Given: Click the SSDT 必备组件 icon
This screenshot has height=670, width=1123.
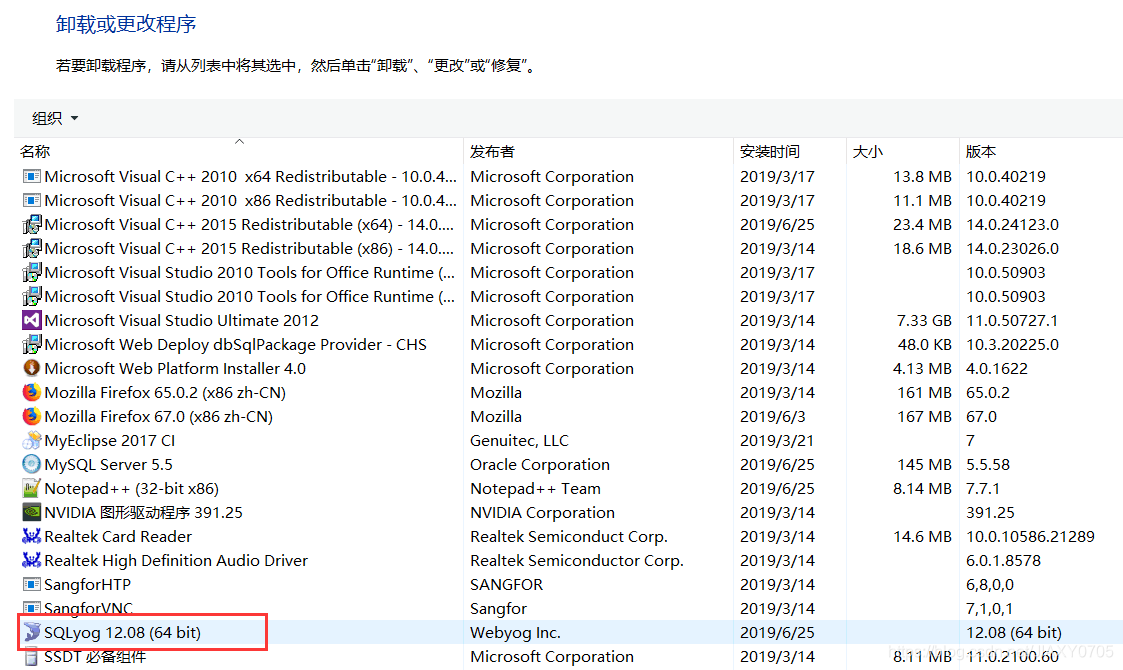Looking at the screenshot, I should click(x=32, y=656).
